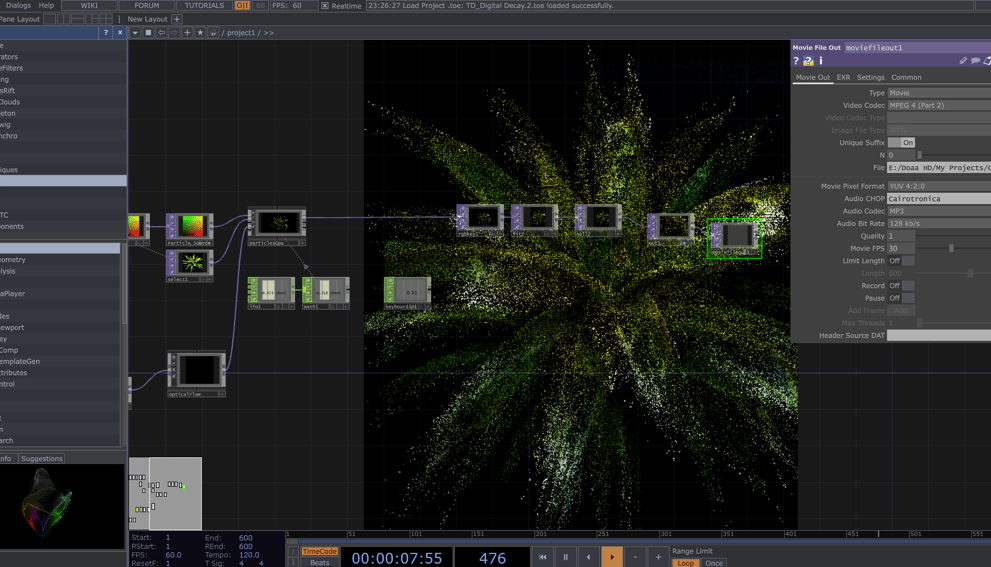Click the TUTORIALS button
The image size is (991, 567).
(204, 5)
